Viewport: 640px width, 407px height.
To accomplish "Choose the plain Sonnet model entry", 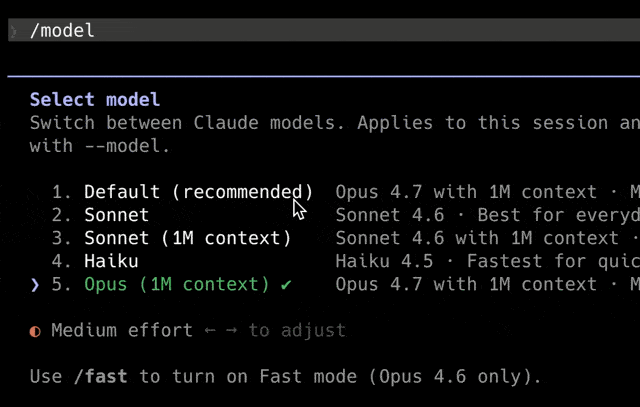I will coord(116,215).
